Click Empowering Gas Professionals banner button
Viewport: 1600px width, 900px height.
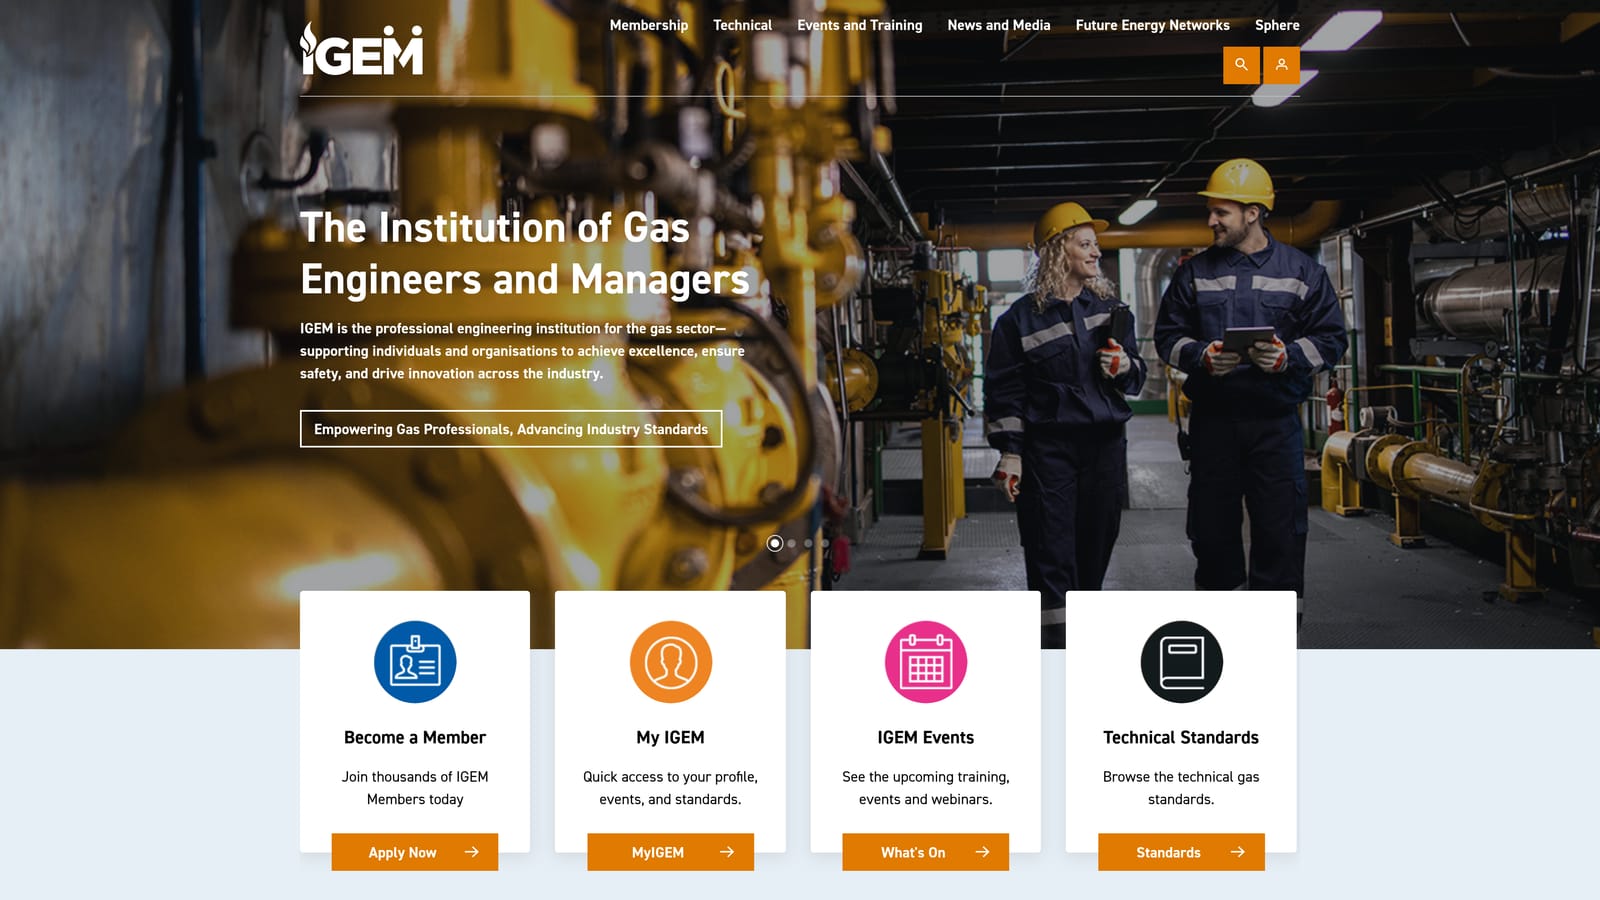[x=511, y=429]
